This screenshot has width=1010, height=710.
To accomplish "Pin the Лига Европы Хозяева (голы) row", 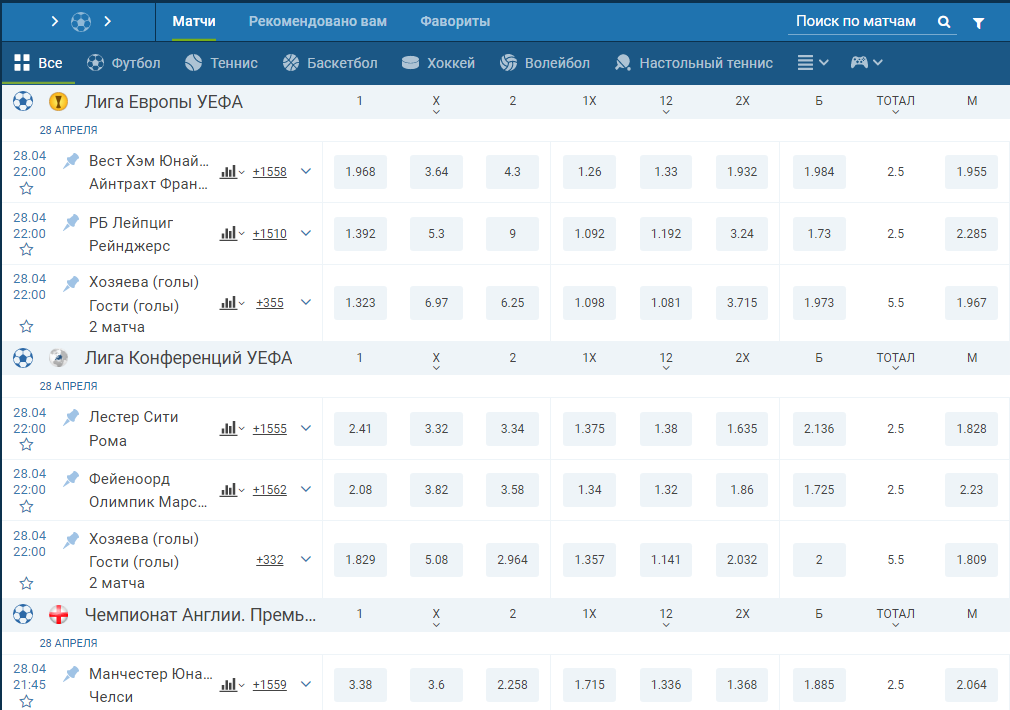I will tap(71, 283).
